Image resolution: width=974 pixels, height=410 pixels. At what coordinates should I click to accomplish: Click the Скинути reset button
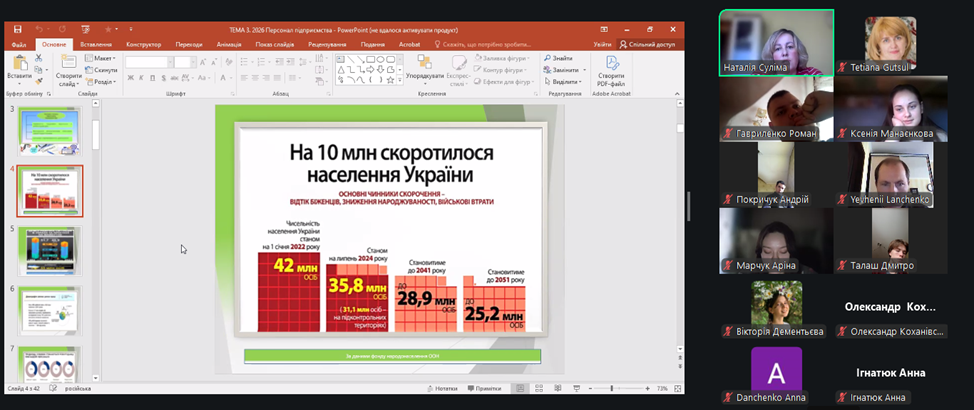click(x=105, y=70)
